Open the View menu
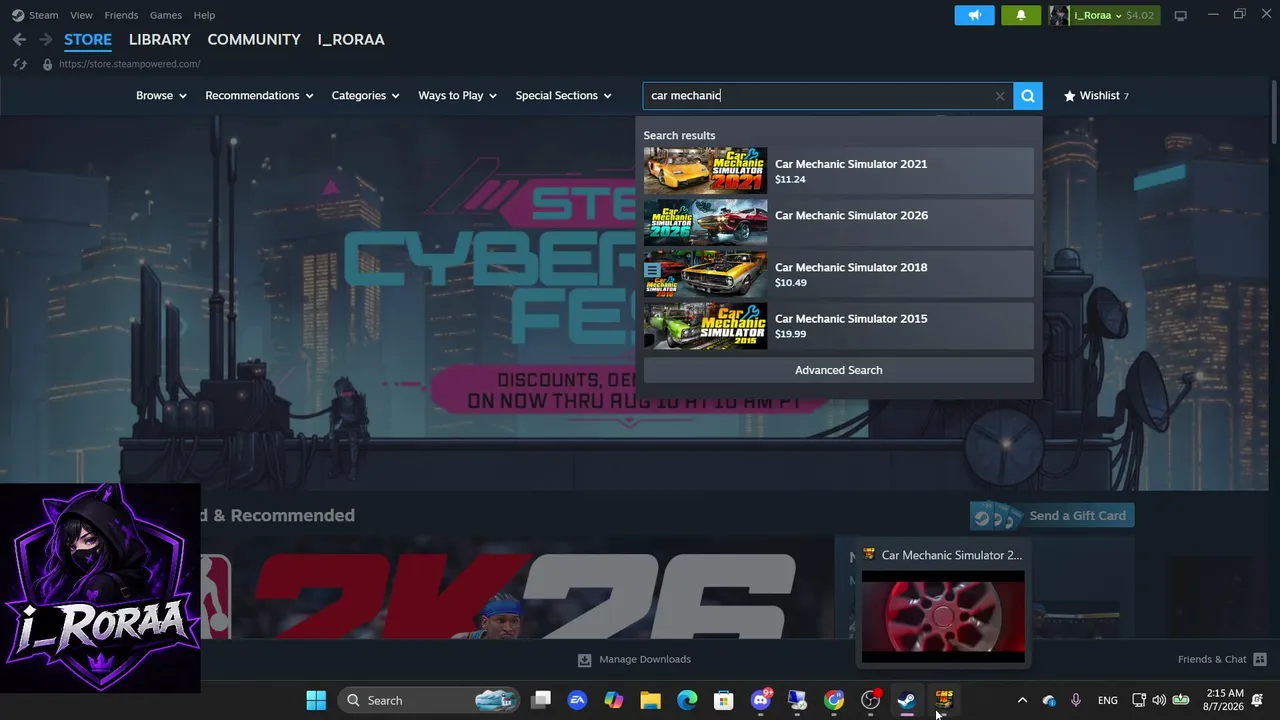This screenshot has height=720, width=1280. click(81, 15)
